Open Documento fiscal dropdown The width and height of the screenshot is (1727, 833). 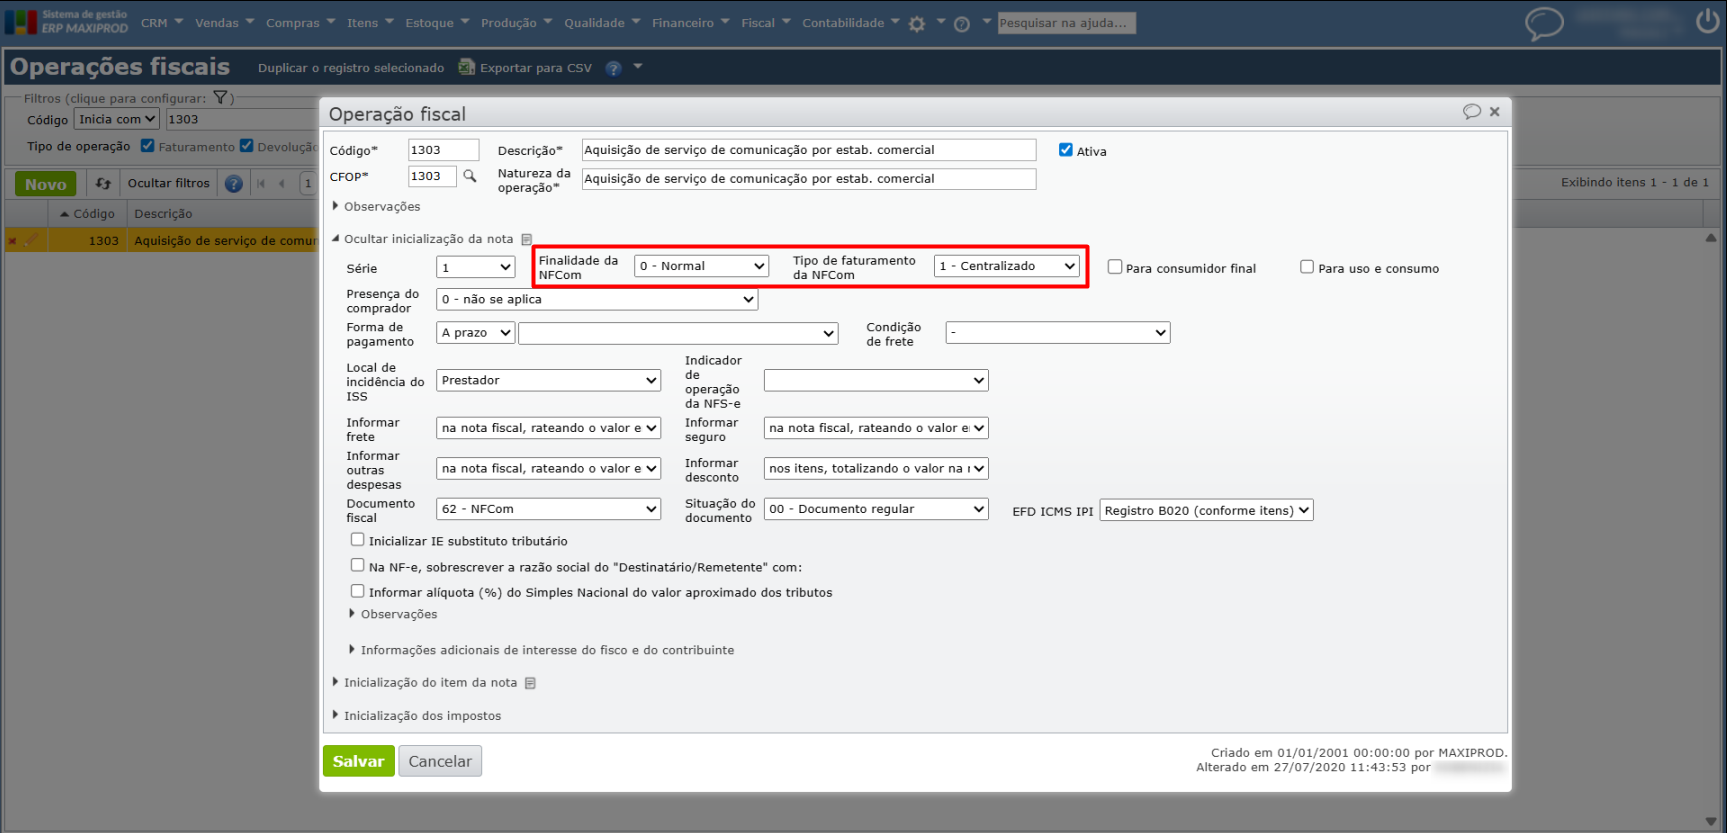click(x=549, y=509)
